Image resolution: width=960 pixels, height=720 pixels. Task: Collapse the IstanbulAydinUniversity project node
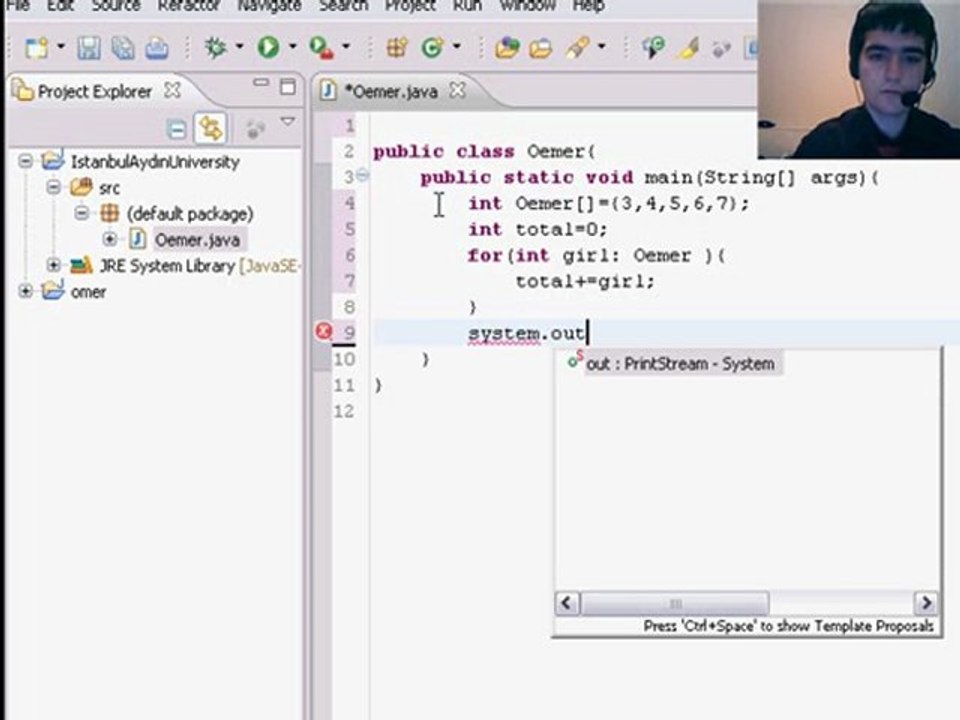[x=25, y=162]
